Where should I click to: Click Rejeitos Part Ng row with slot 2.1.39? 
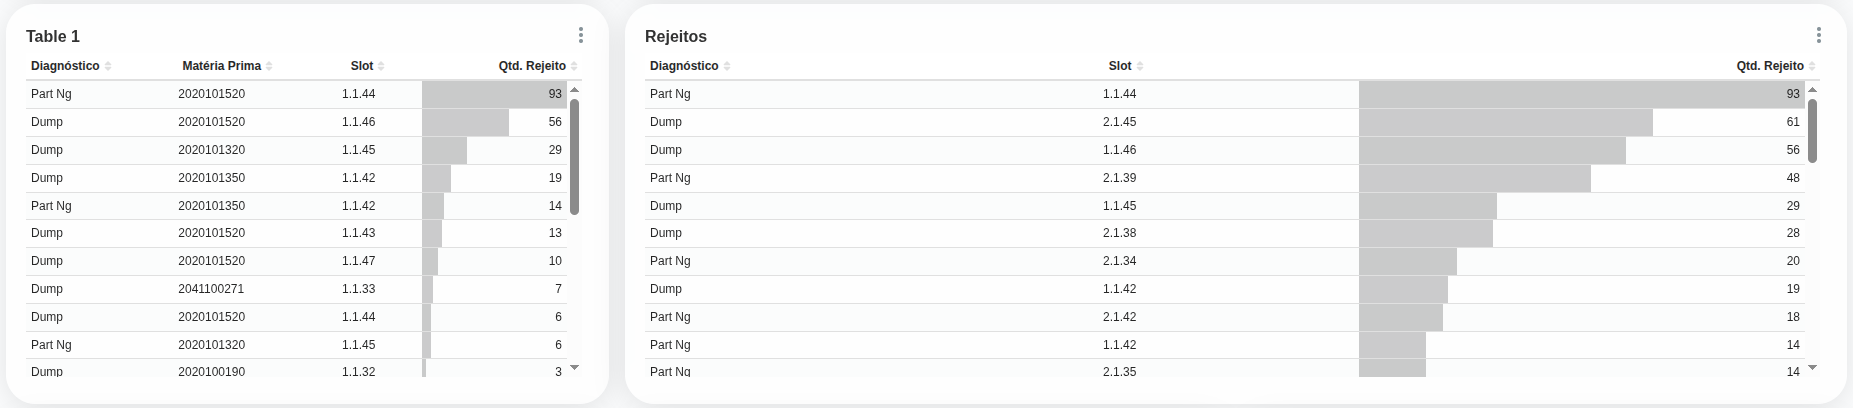click(1119, 178)
